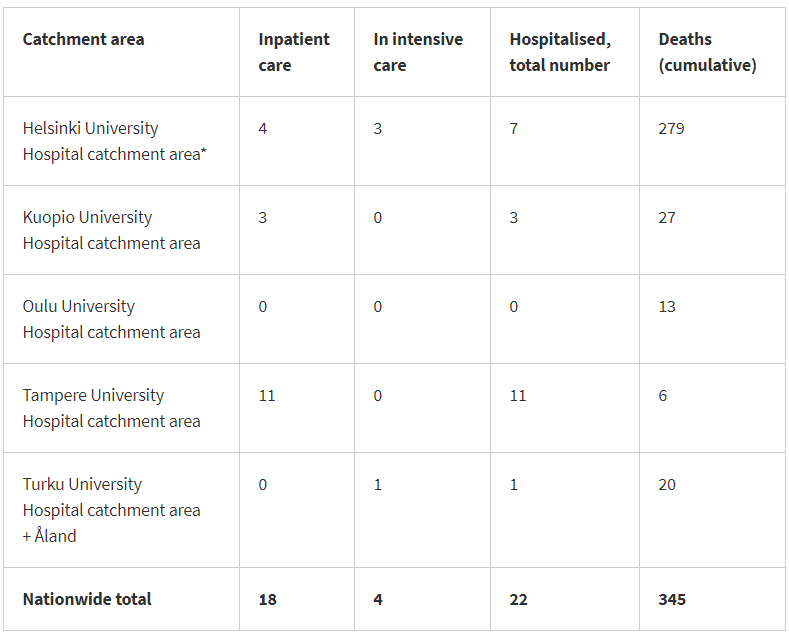This screenshot has height=637, width=789.
Task: Click the "Deaths (cumulative)" column header
Action: click(x=707, y=52)
